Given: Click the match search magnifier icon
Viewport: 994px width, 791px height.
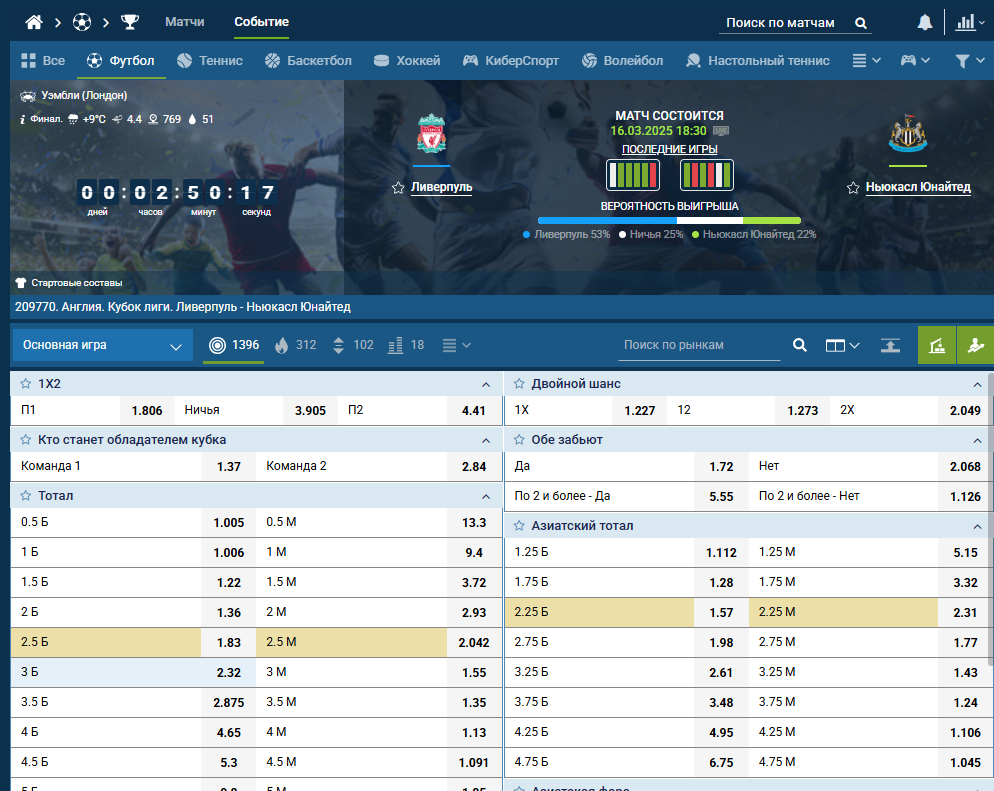Looking at the screenshot, I should pos(860,23).
